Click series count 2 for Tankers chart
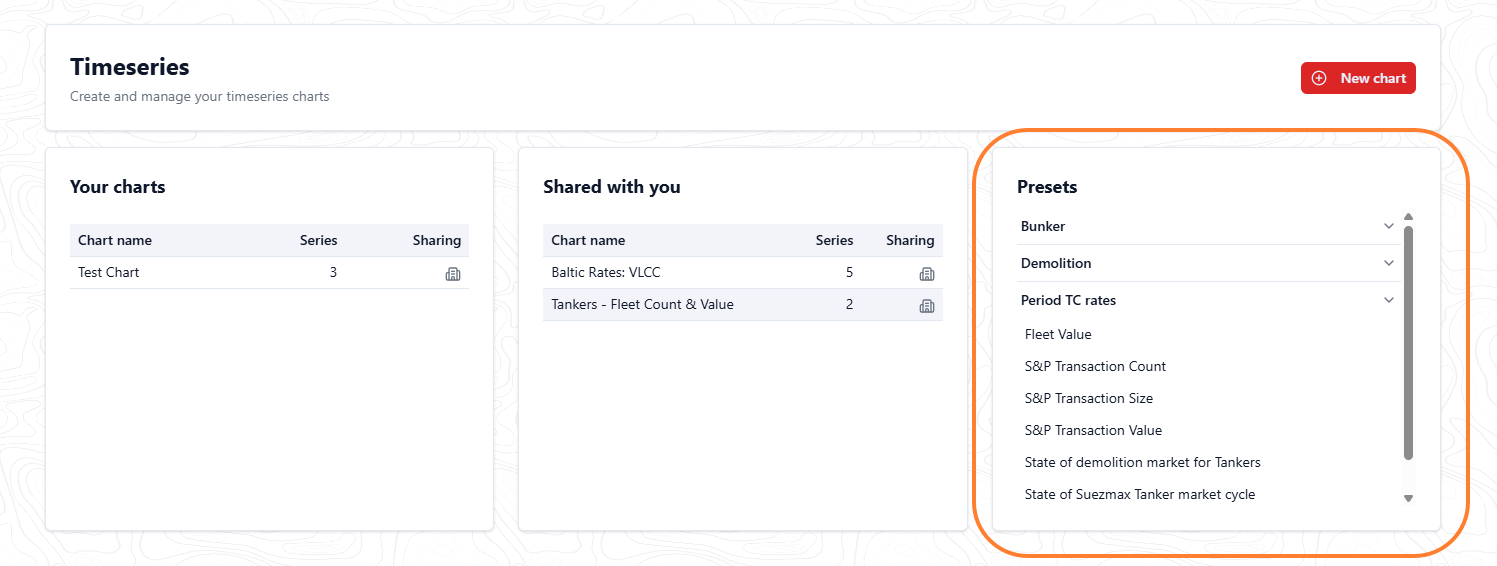The image size is (1497, 566). [849, 304]
